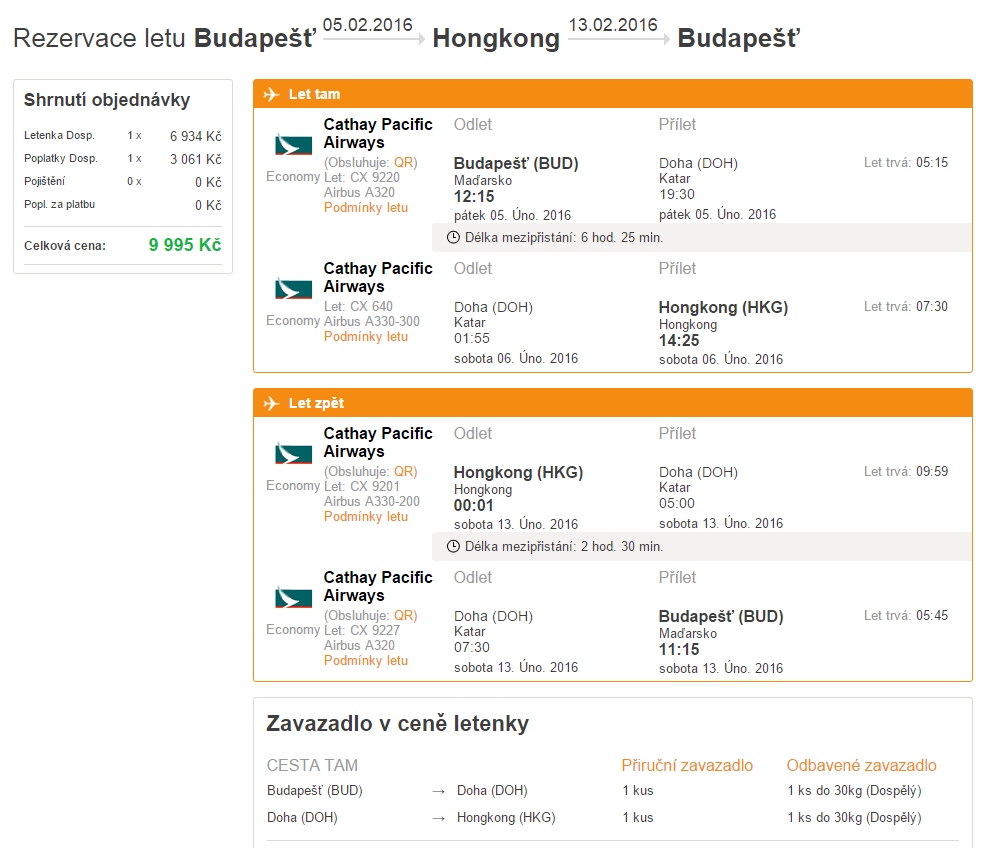
Task: Click Cathay Pacific logo for flight CX 640
Action: click(x=293, y=288)
